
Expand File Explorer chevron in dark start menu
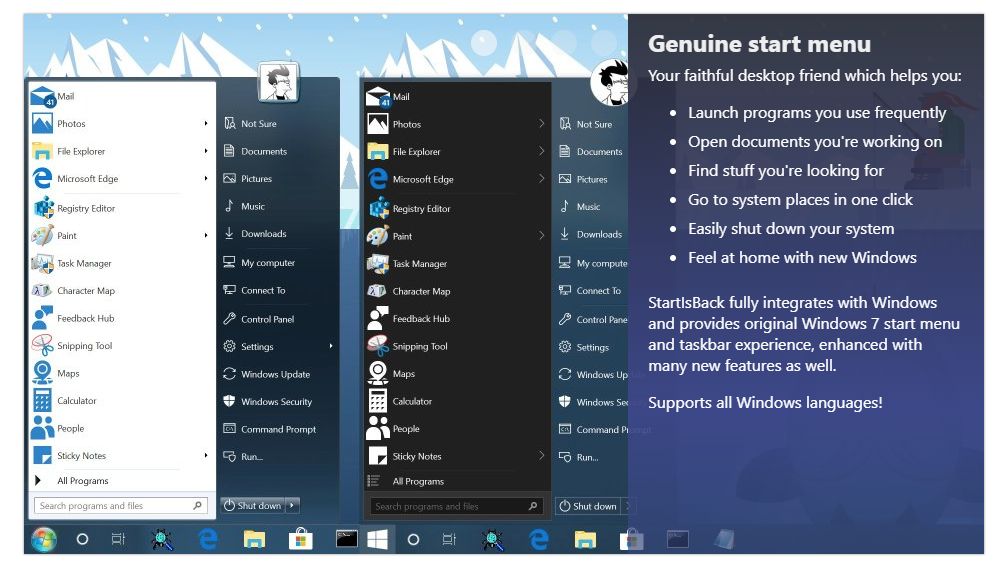point(541,151)
